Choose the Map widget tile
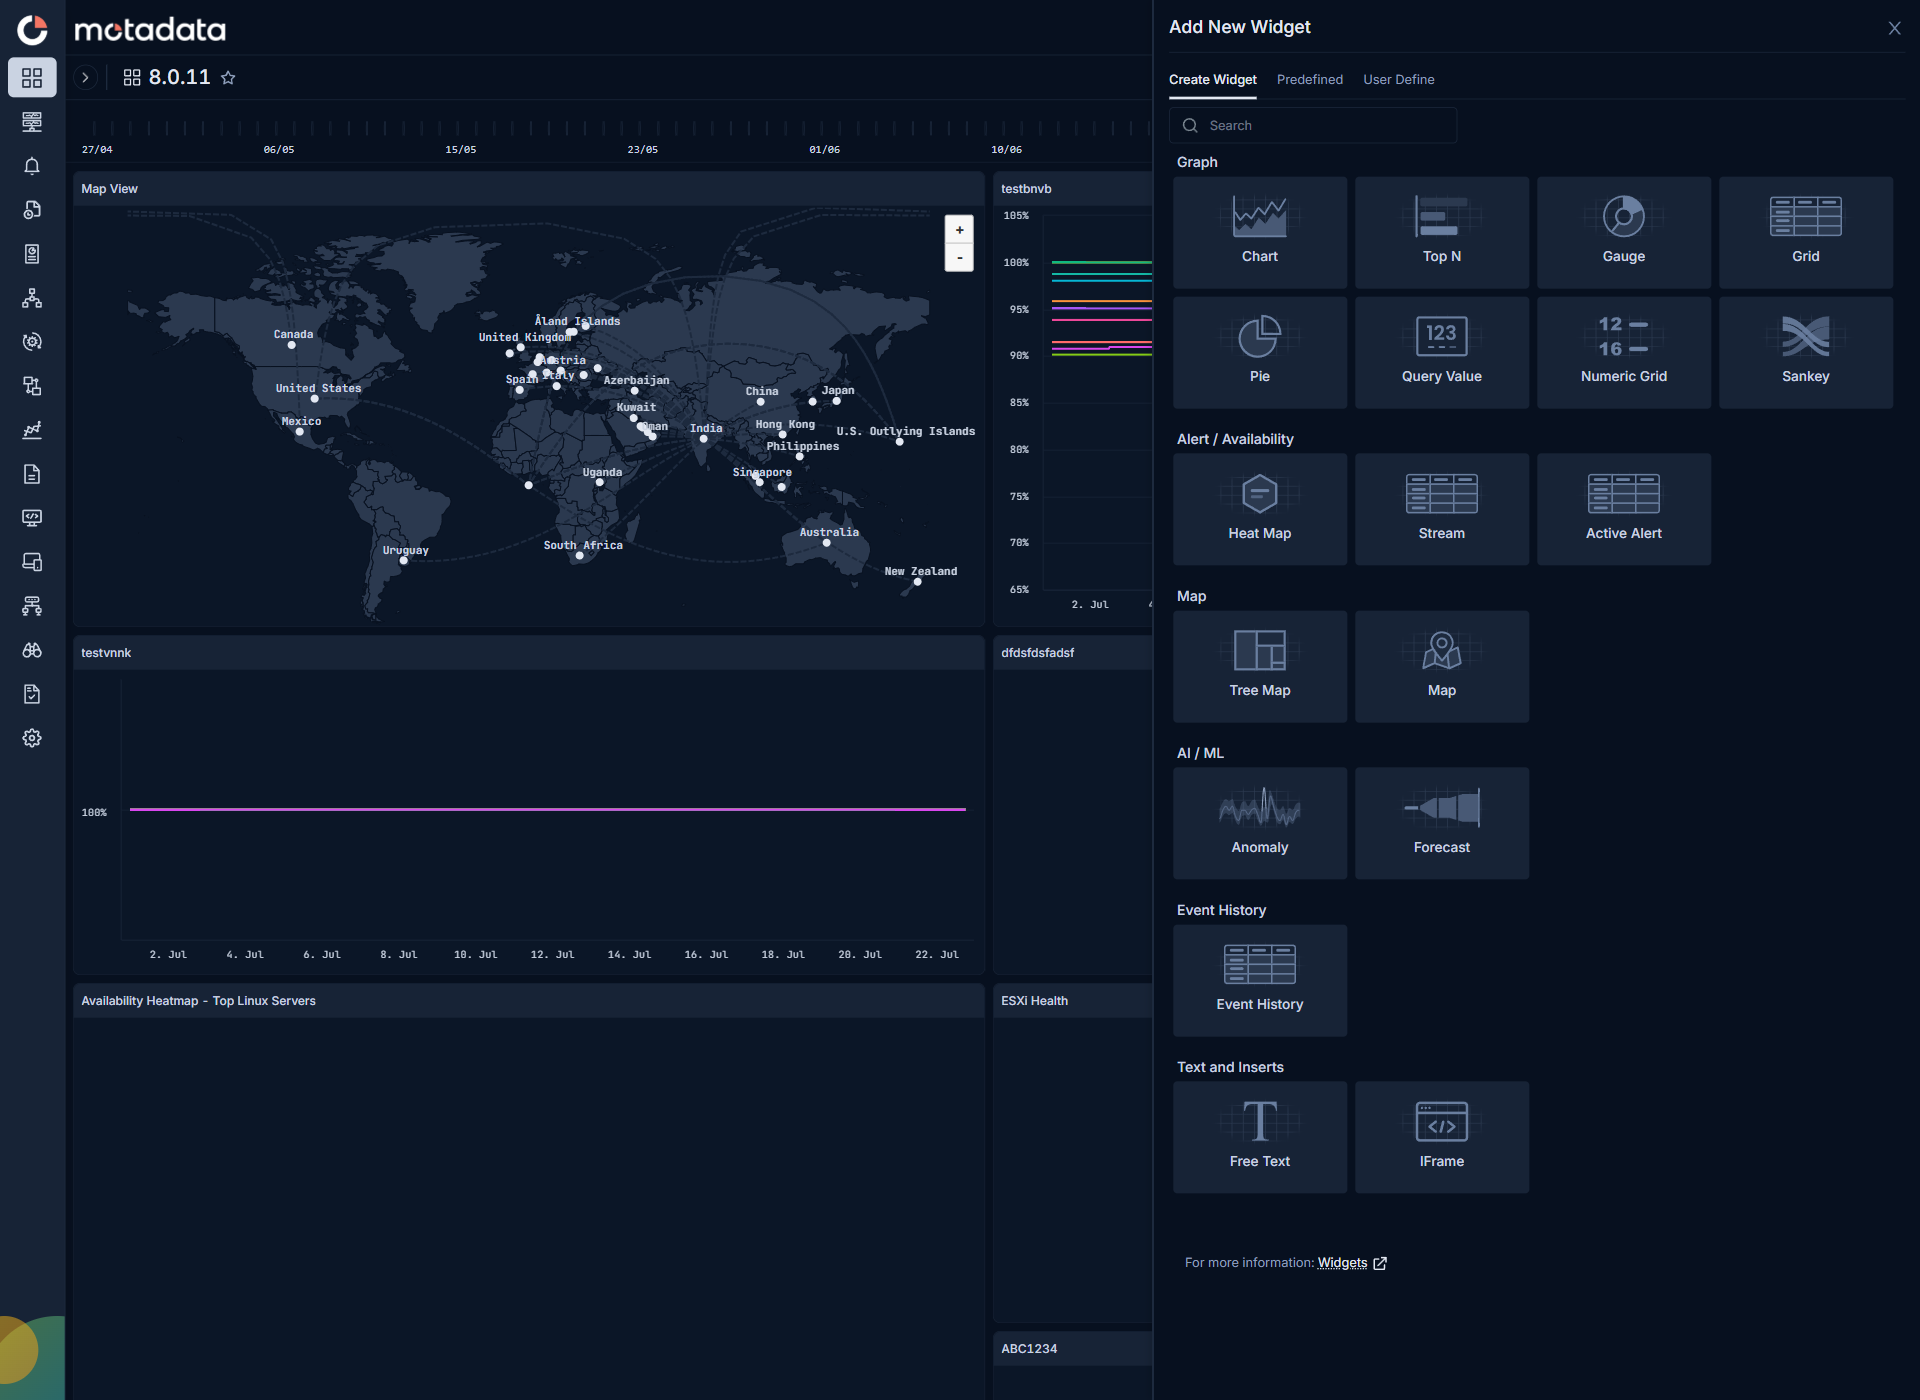This screenshot has width=1920, height=1400. (x=1441, y=666)
